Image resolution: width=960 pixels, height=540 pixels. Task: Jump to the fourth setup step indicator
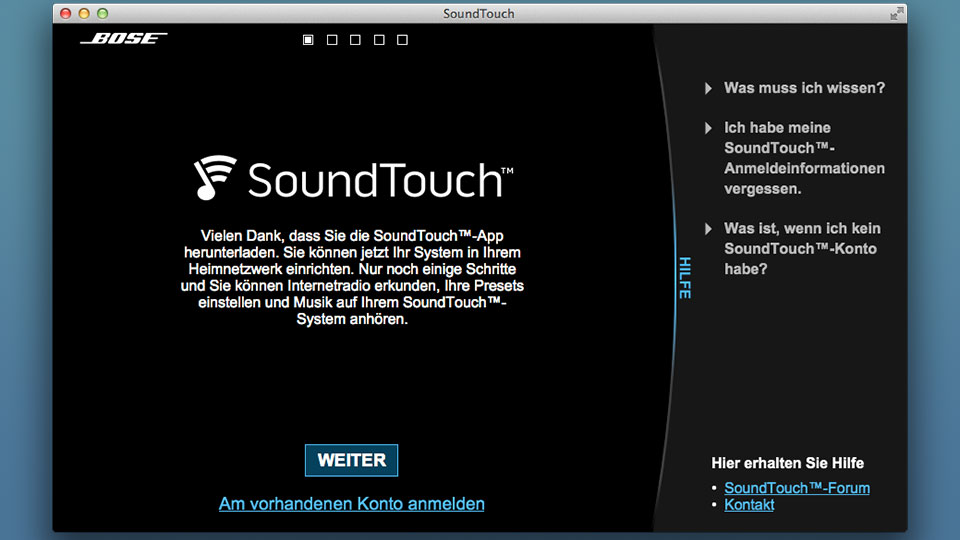[379, 40]
